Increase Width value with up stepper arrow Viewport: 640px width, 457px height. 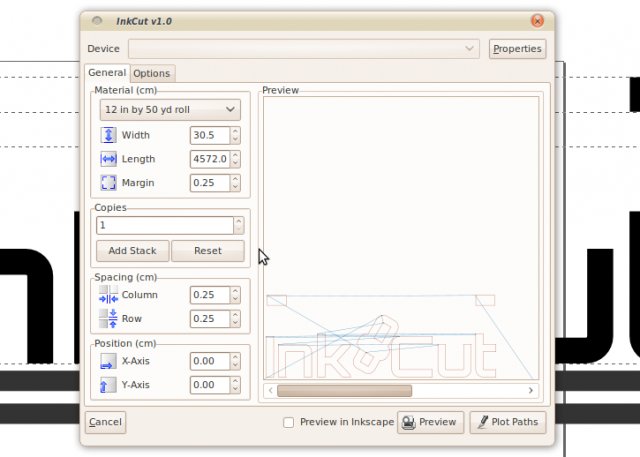coord(235,131)
